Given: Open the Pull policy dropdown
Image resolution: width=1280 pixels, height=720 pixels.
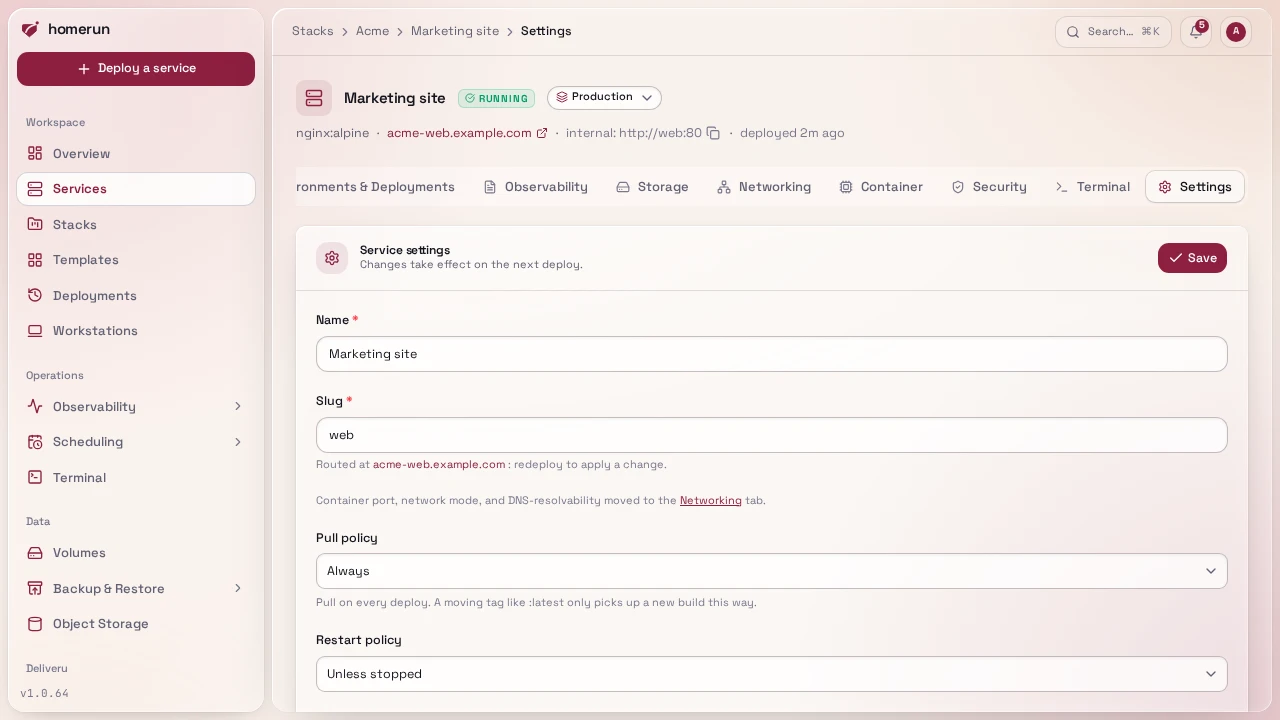Looking at the screenshot, I should point(771,571).
